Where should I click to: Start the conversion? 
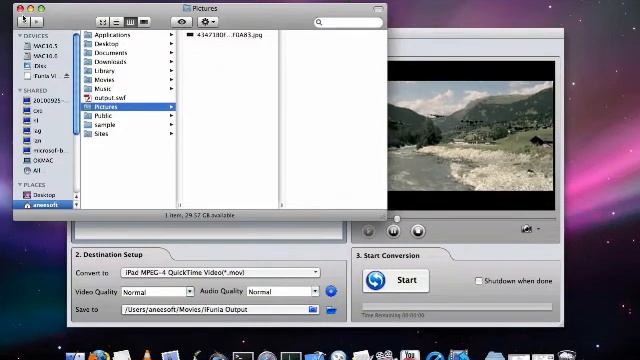396,280
